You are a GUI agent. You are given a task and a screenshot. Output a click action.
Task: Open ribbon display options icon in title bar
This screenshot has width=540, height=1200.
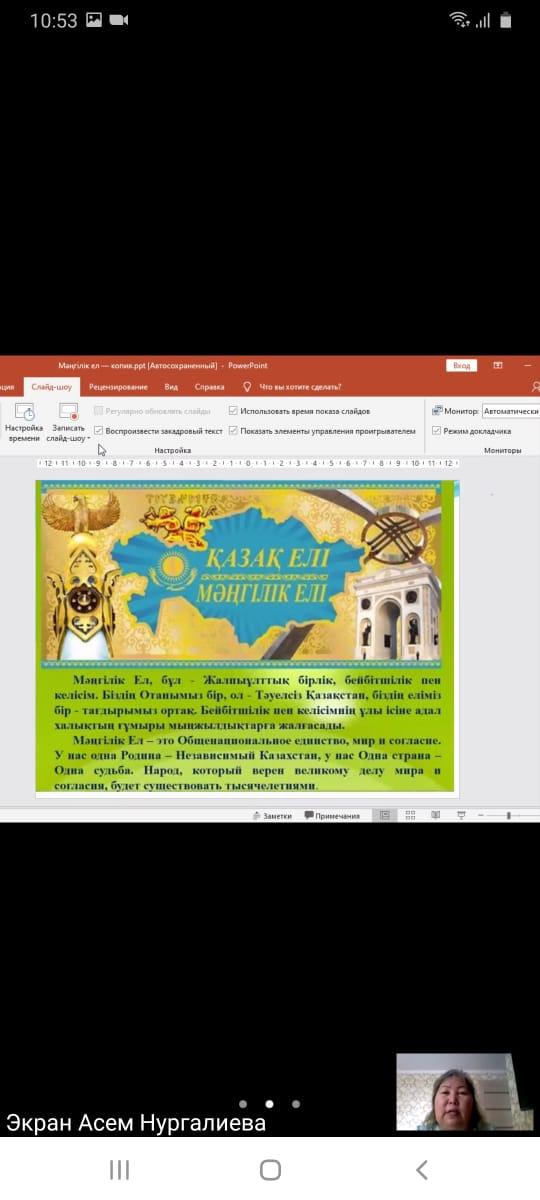[498, 366]
